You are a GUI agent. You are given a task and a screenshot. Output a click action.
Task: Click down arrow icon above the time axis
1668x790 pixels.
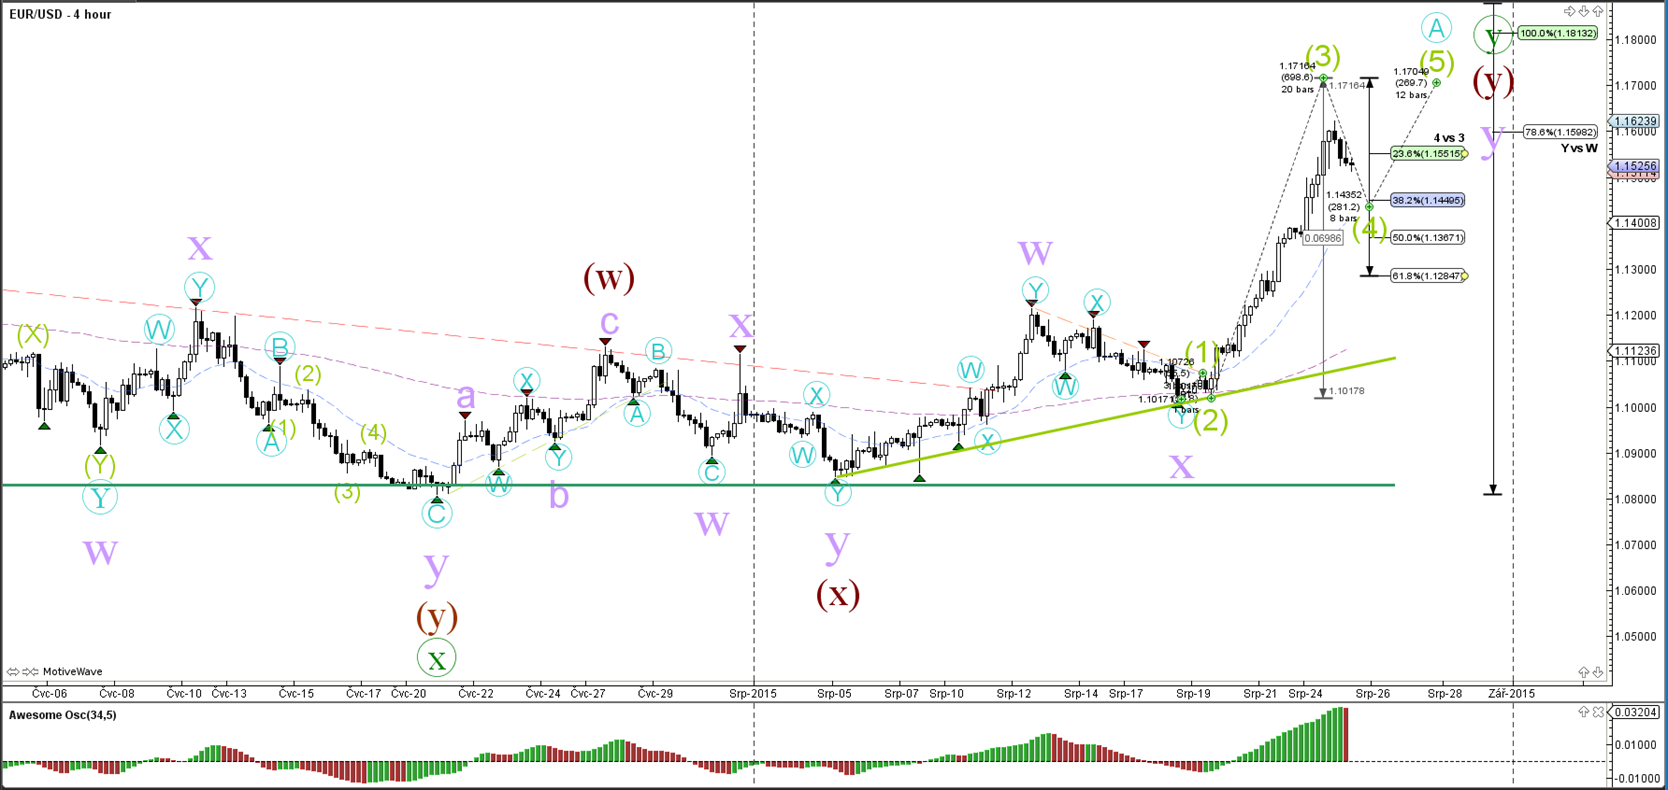1597,672
